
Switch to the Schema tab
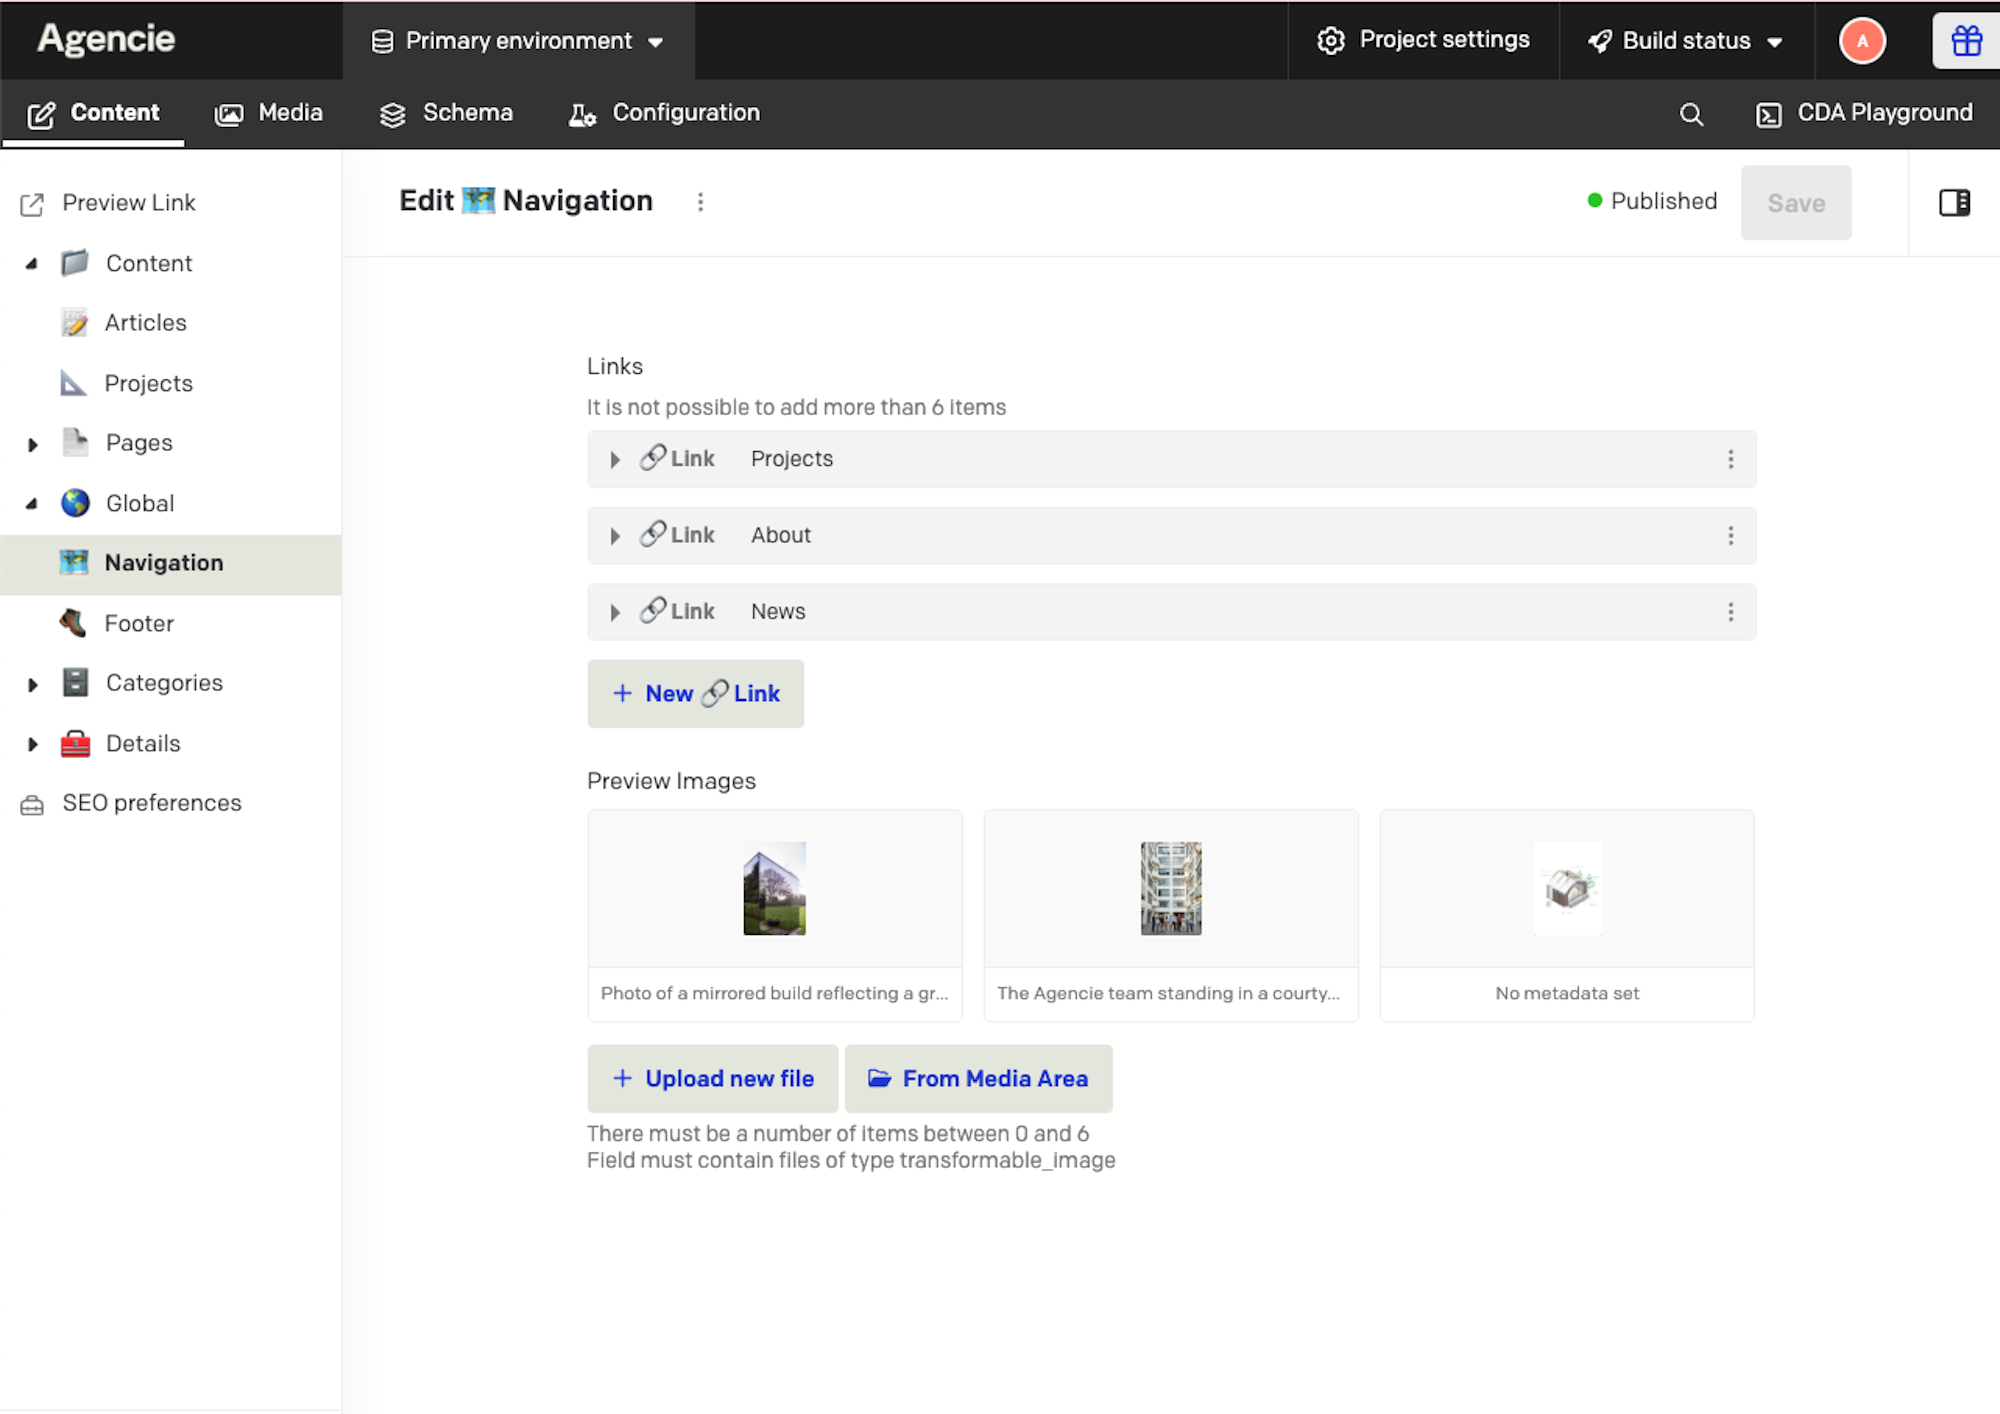(x=446, y=113)
